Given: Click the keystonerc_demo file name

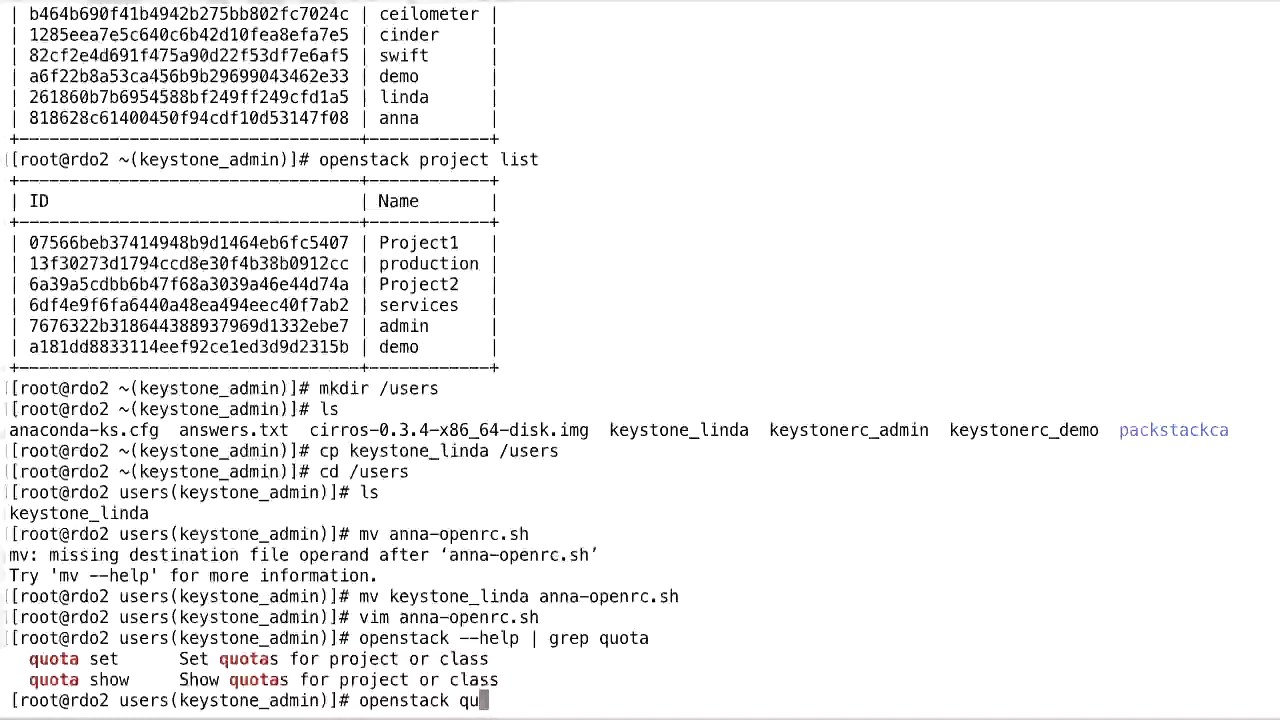Looking at the screenshot, I should [1023, 430].
